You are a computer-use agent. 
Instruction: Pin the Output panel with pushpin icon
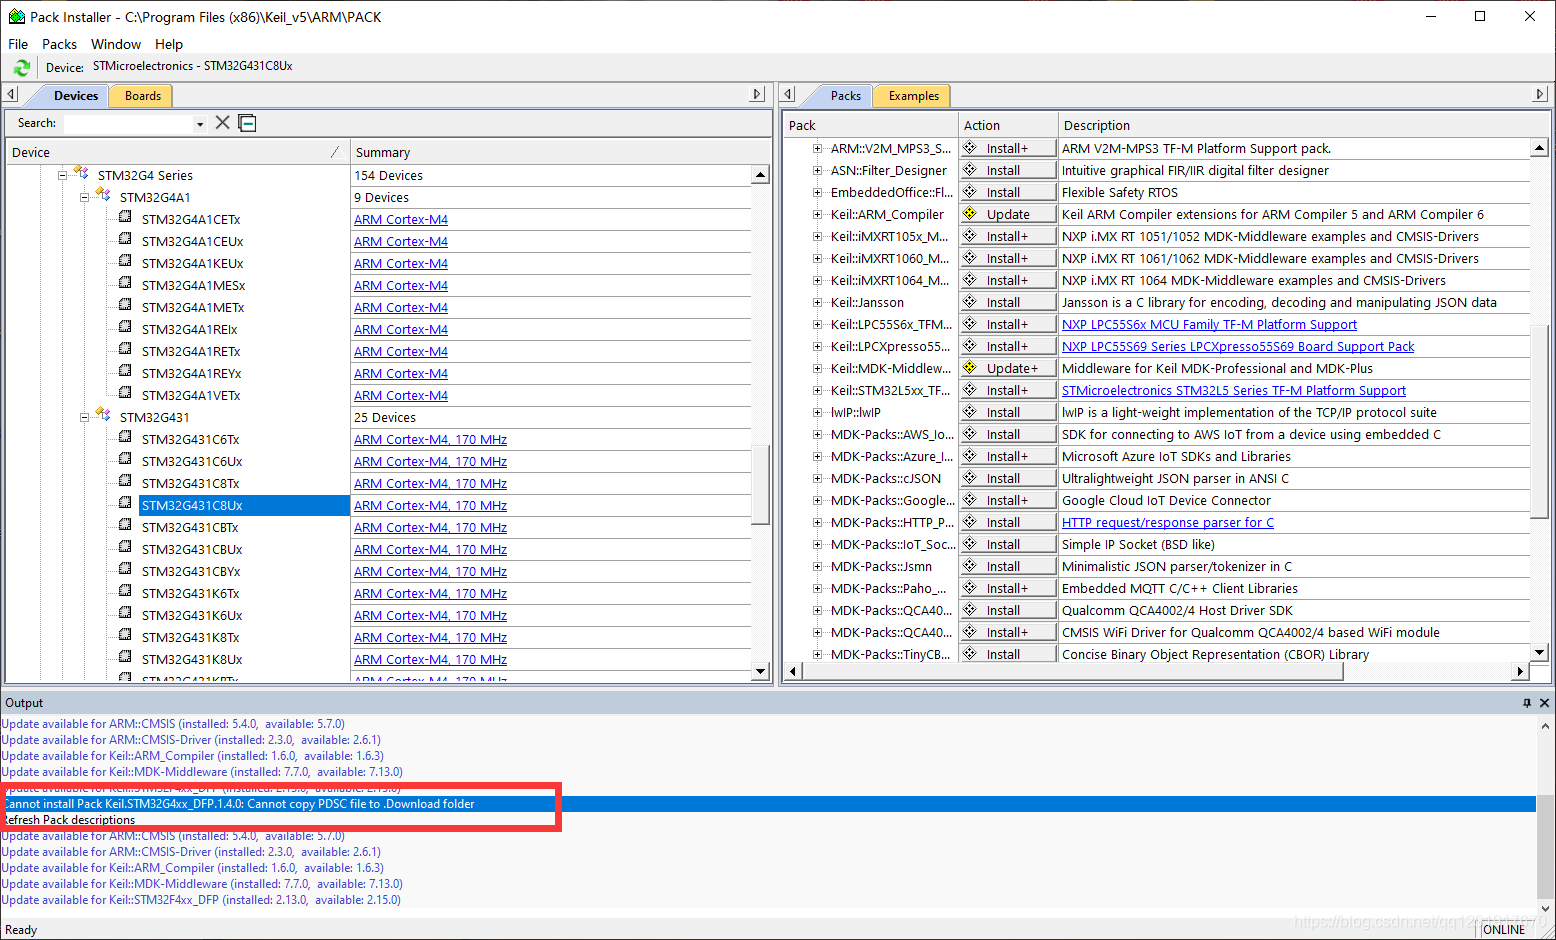pyautogui.click(x=1527, y=703)
